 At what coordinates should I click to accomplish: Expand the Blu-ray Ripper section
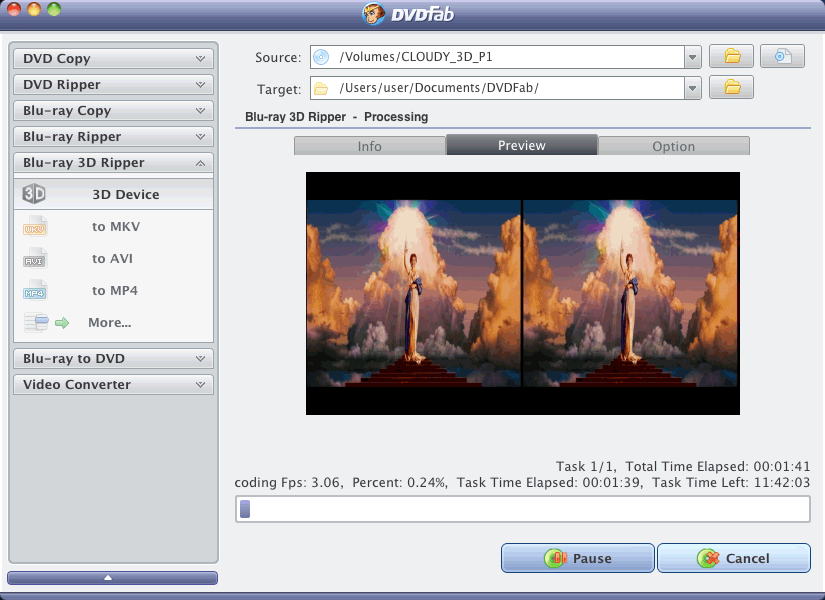point(113,137)
